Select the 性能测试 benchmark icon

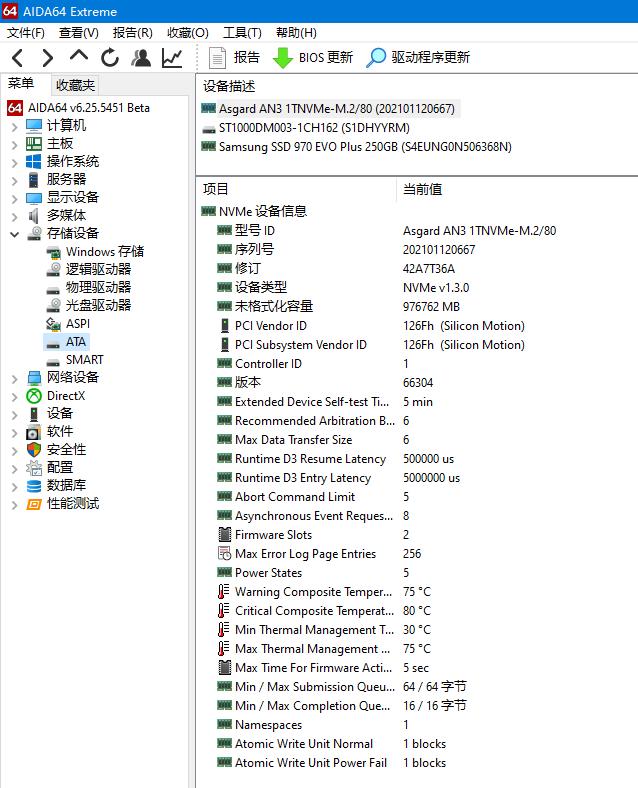(34, 504)
